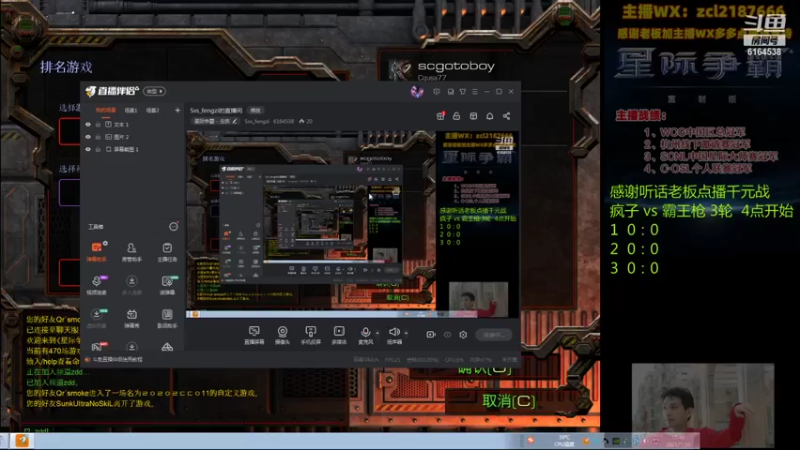Image resolution: width=800 pixels, height=450 pixels.
Task: Edit the 星际争霸 category label
Action: coord(215,121)
